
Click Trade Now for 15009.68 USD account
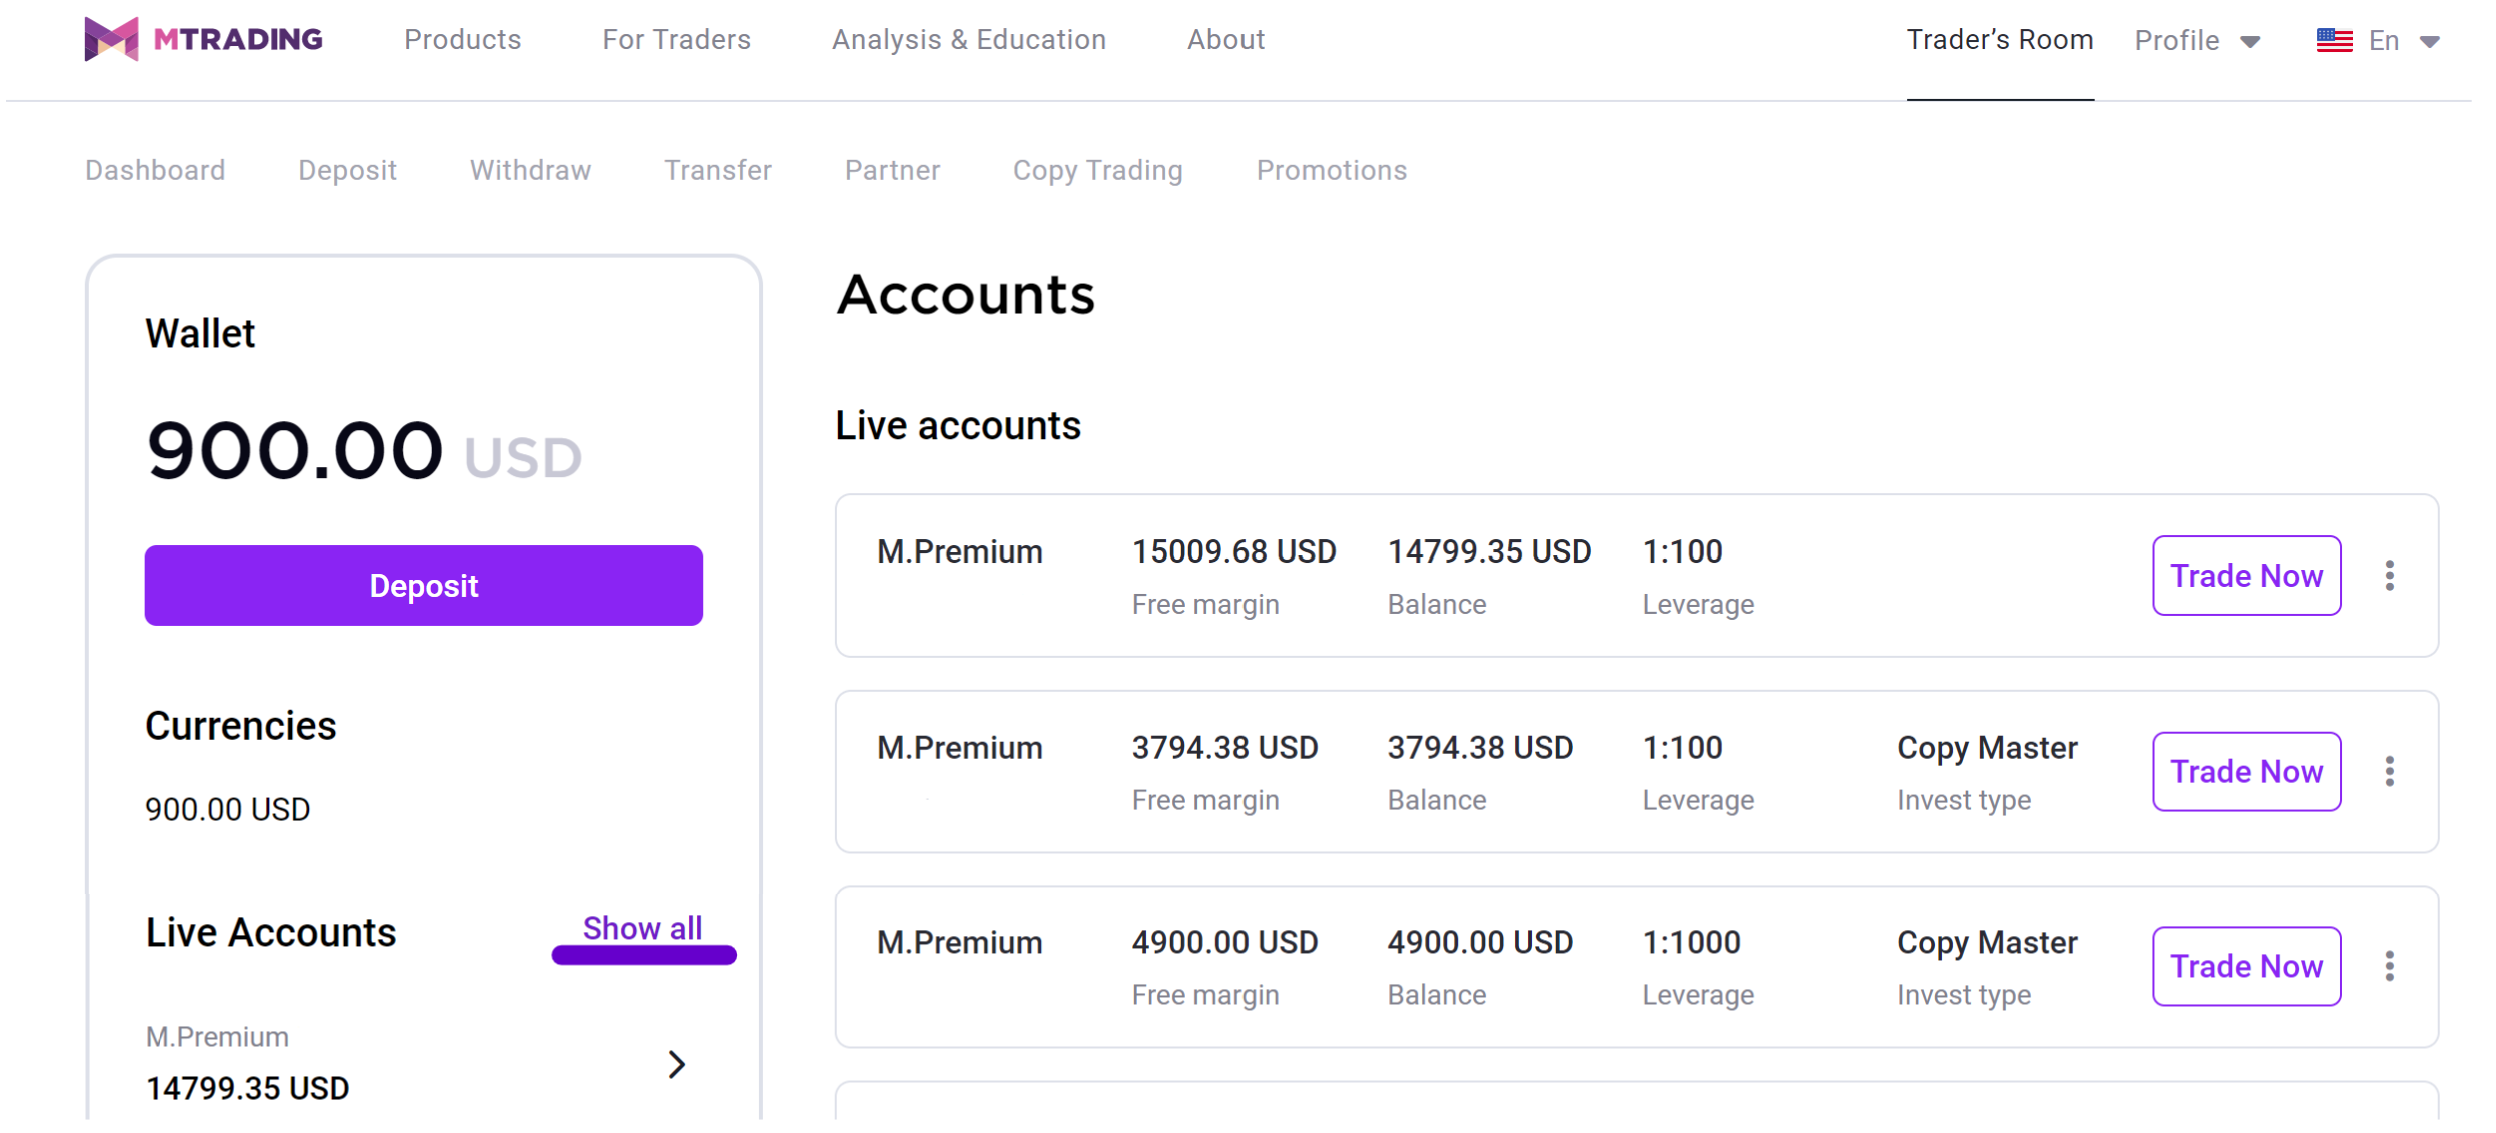click(2245, 576)
